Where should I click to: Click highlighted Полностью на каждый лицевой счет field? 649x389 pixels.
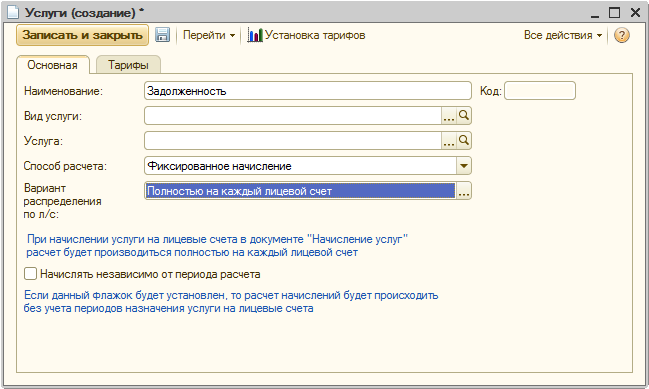coord(300,191)
